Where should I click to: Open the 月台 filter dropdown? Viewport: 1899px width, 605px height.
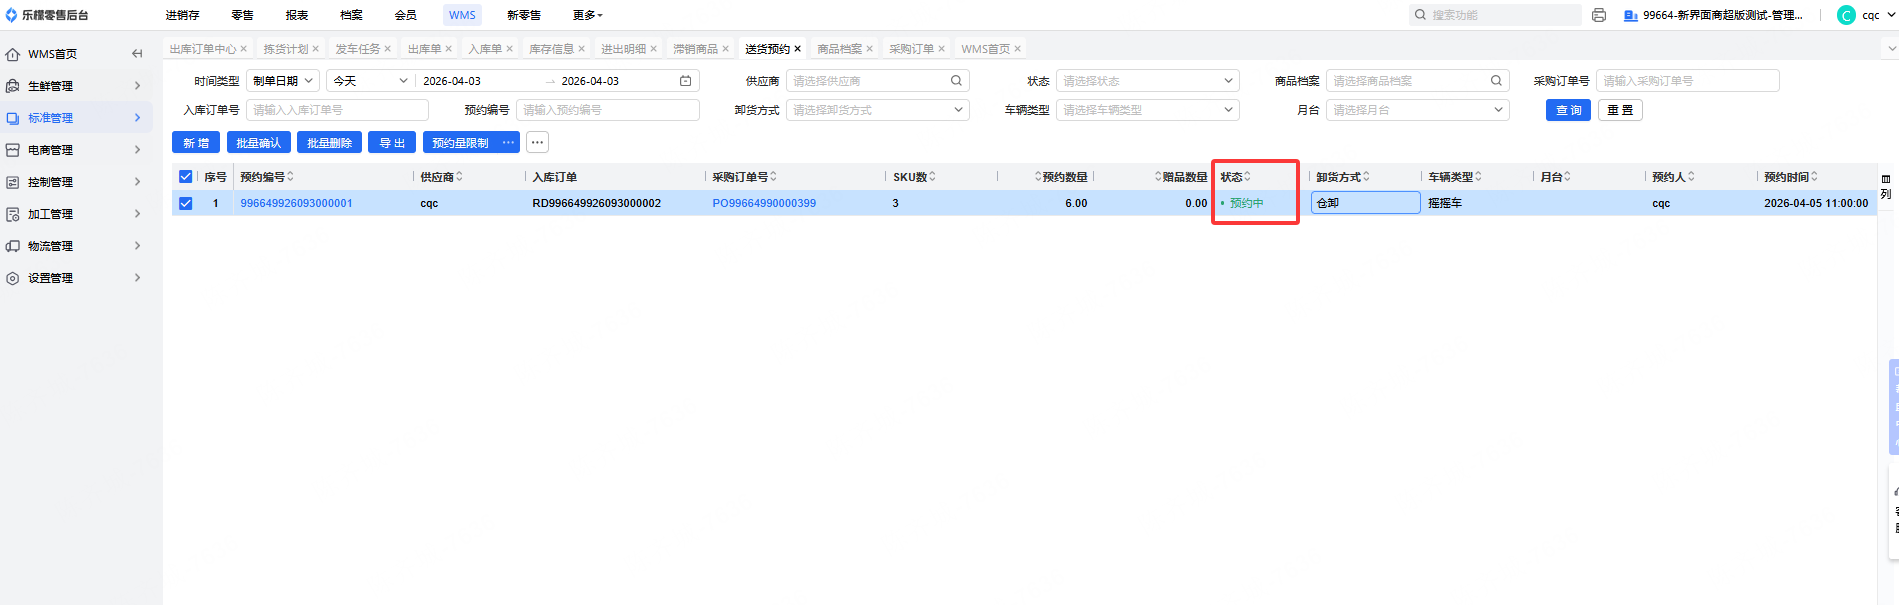1418,110
